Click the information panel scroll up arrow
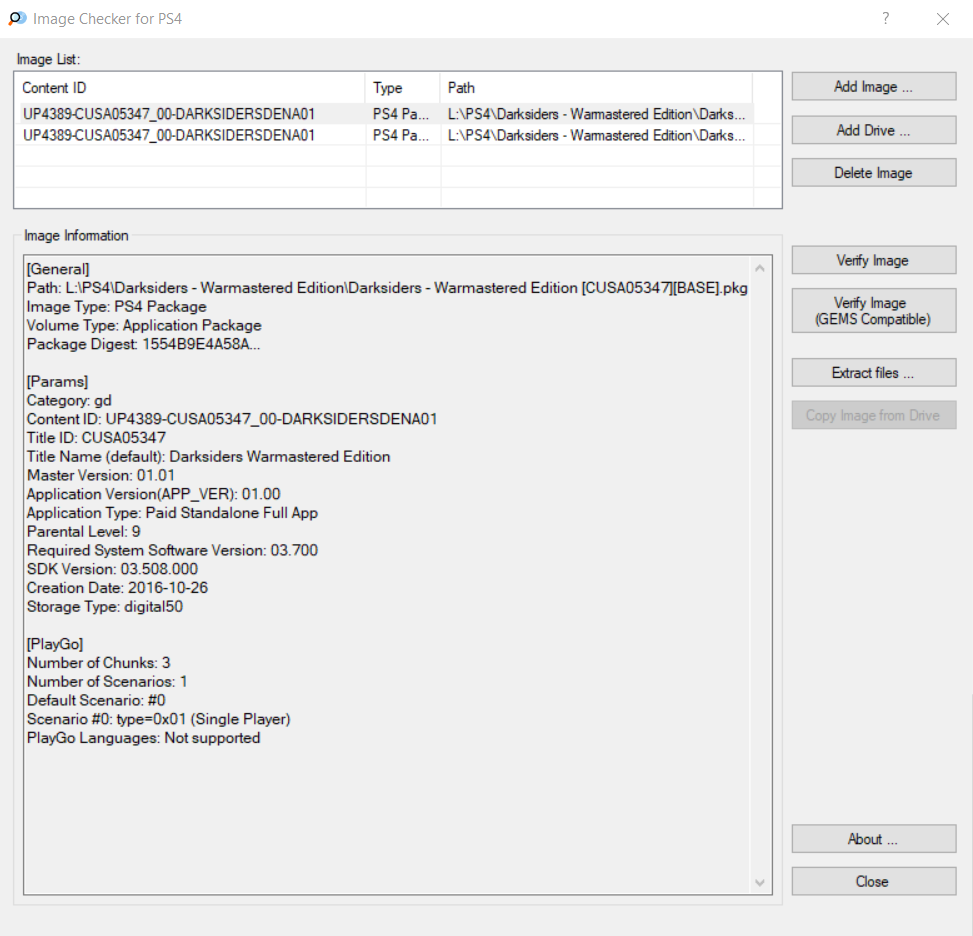 (760, 268)
